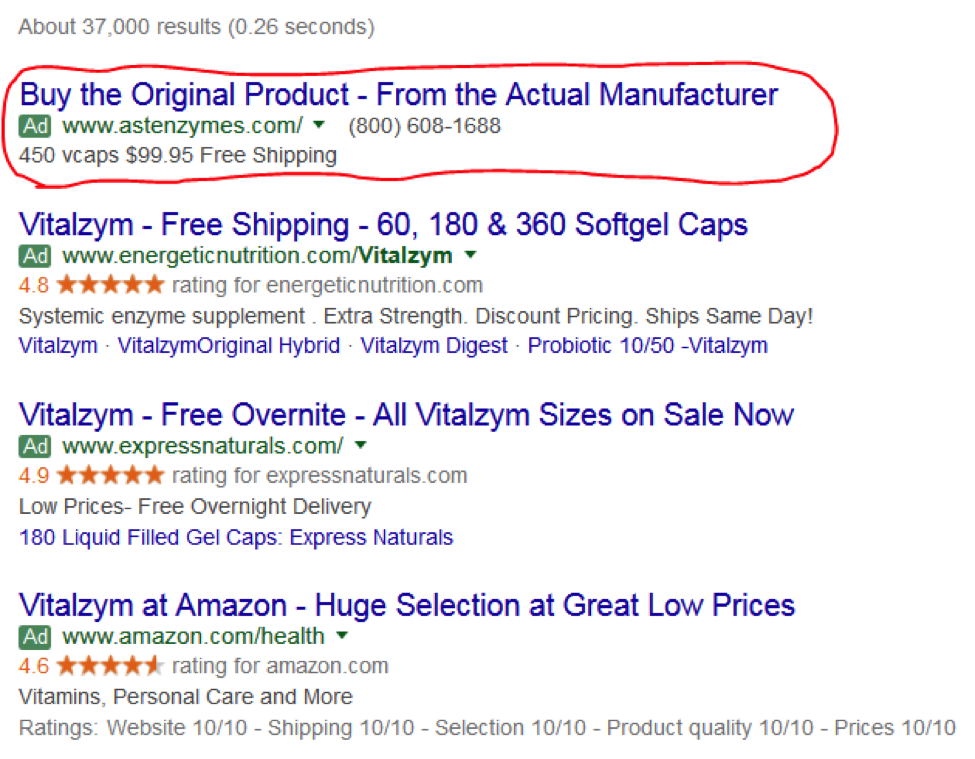Open '180 Liquid Filled Gel Caps: Express Naturals' link

point(236,537)
